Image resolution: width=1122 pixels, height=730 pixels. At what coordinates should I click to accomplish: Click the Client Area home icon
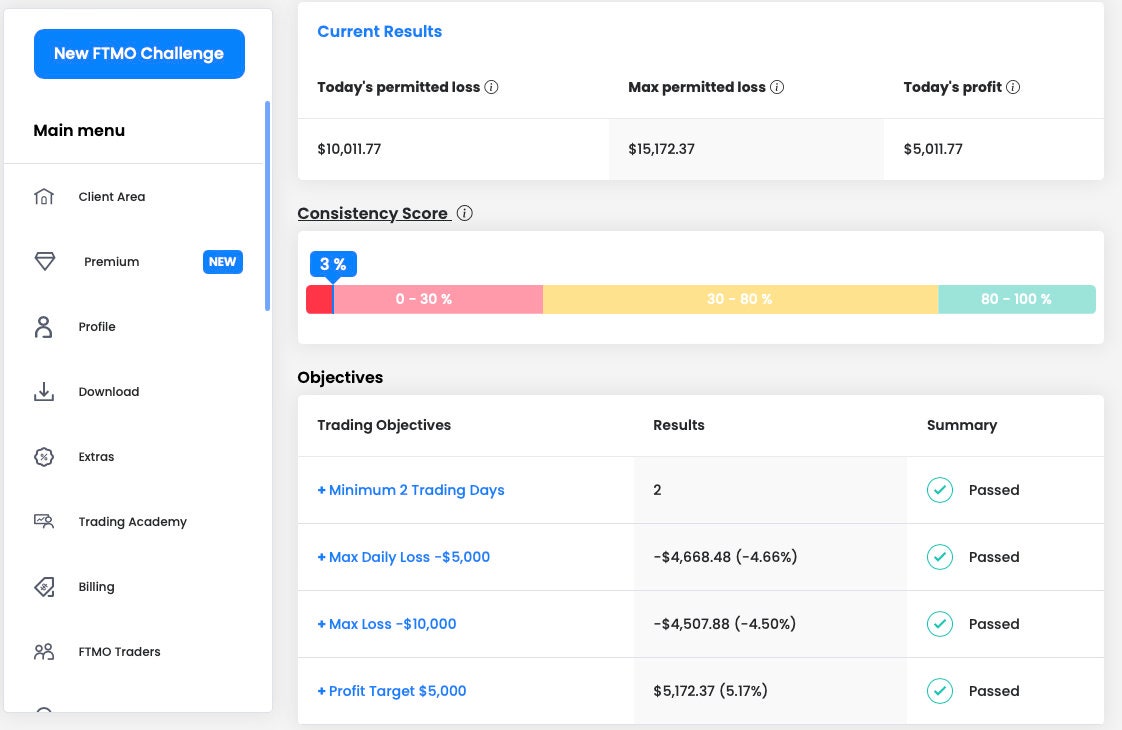click(x=44, y=196)
